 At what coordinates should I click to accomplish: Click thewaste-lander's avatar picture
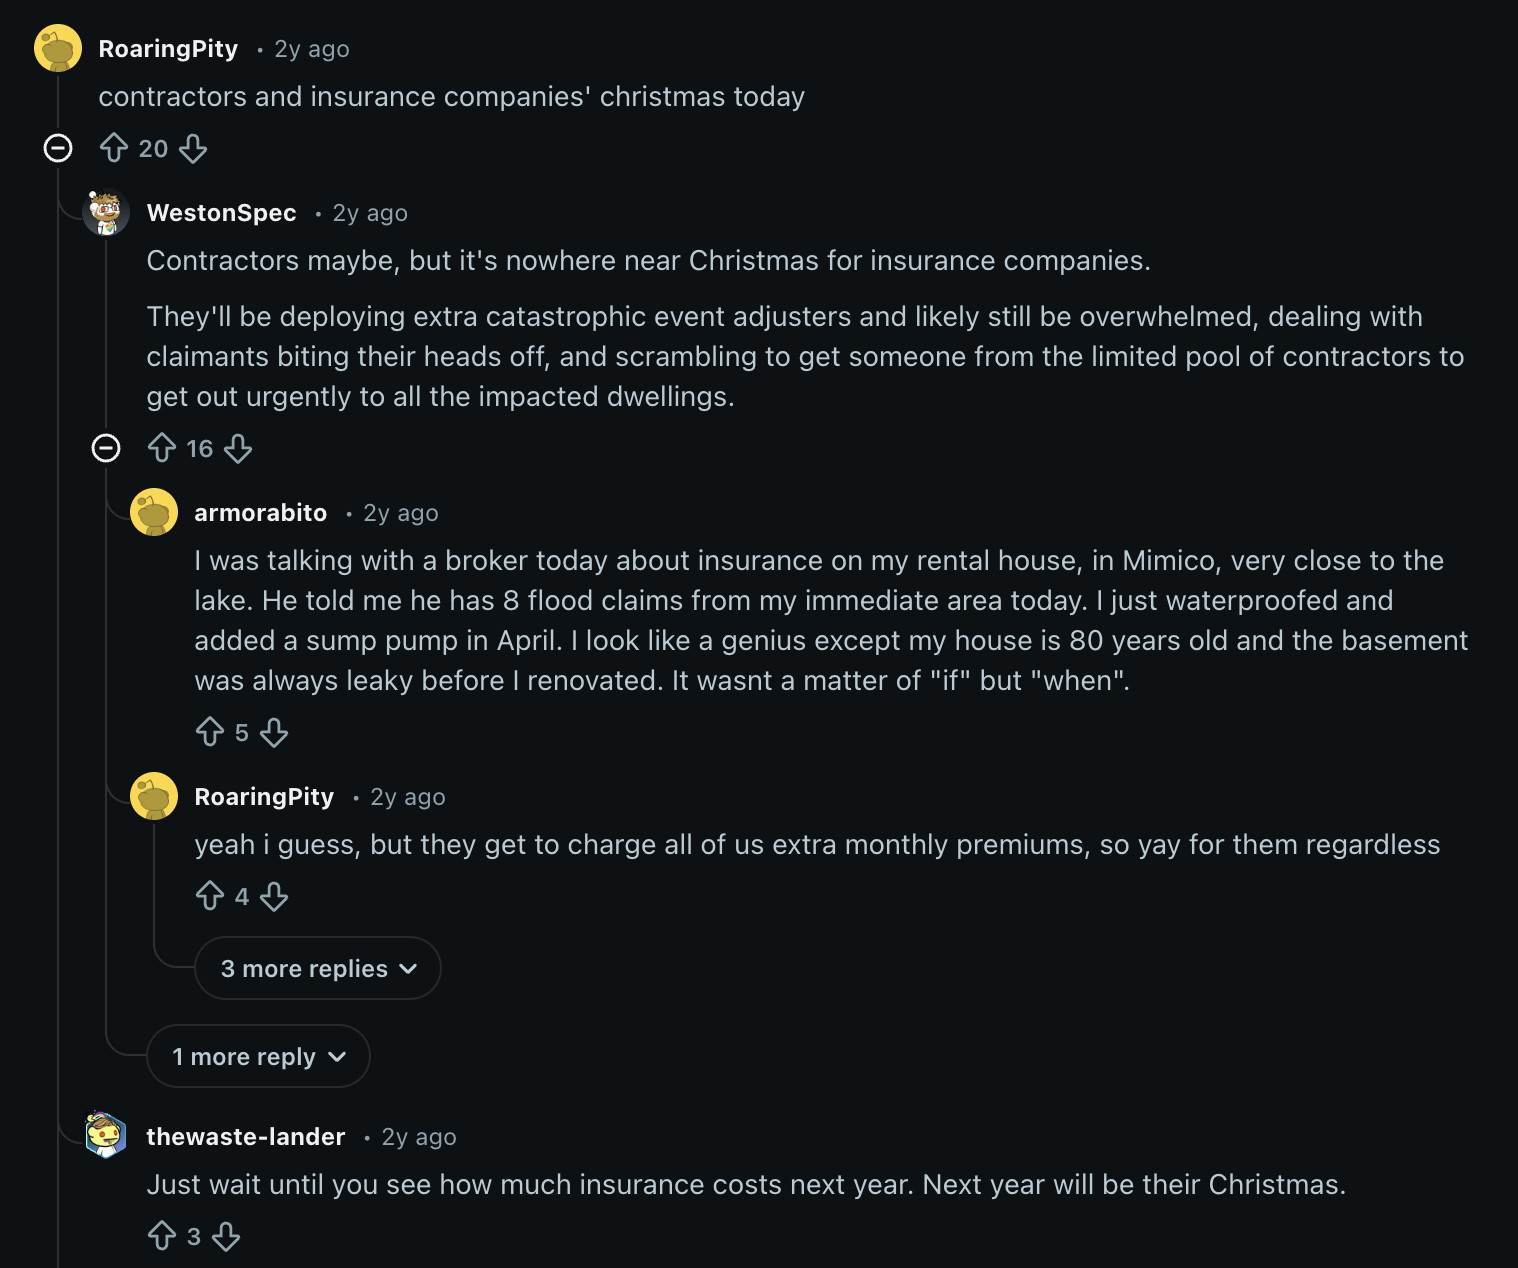click(x=106, y=1134)
